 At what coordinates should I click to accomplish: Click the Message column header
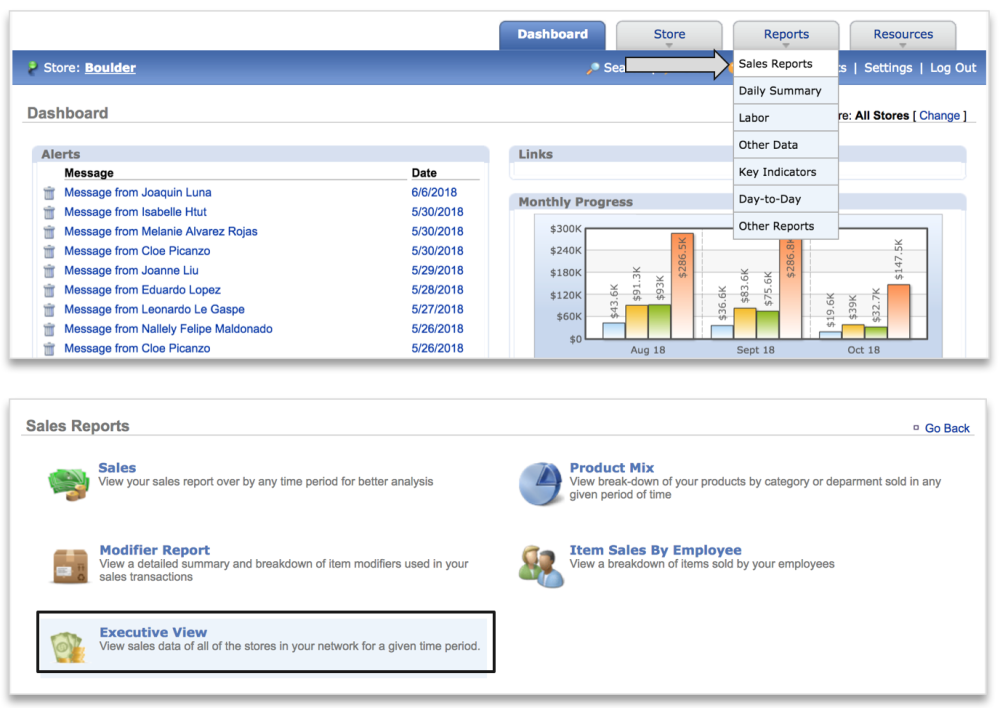pyautogui.click(x=89, y=173)
